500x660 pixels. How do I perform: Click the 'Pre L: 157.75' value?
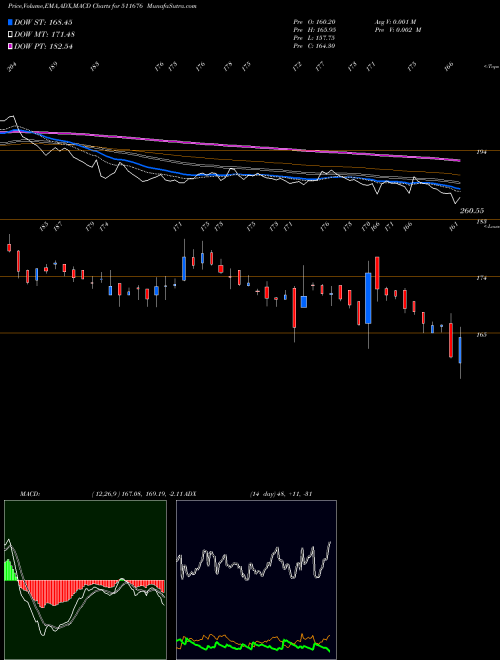click(314, 38)
